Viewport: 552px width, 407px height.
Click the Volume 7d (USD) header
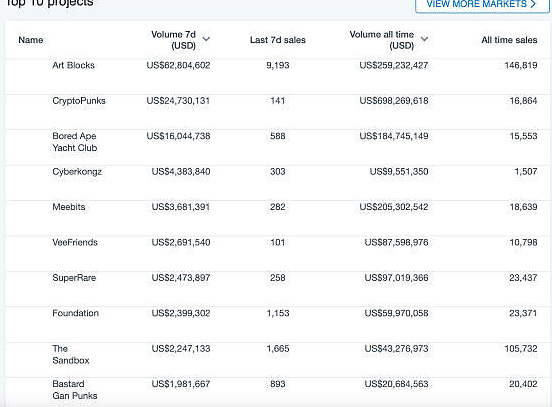pos(174,40)
